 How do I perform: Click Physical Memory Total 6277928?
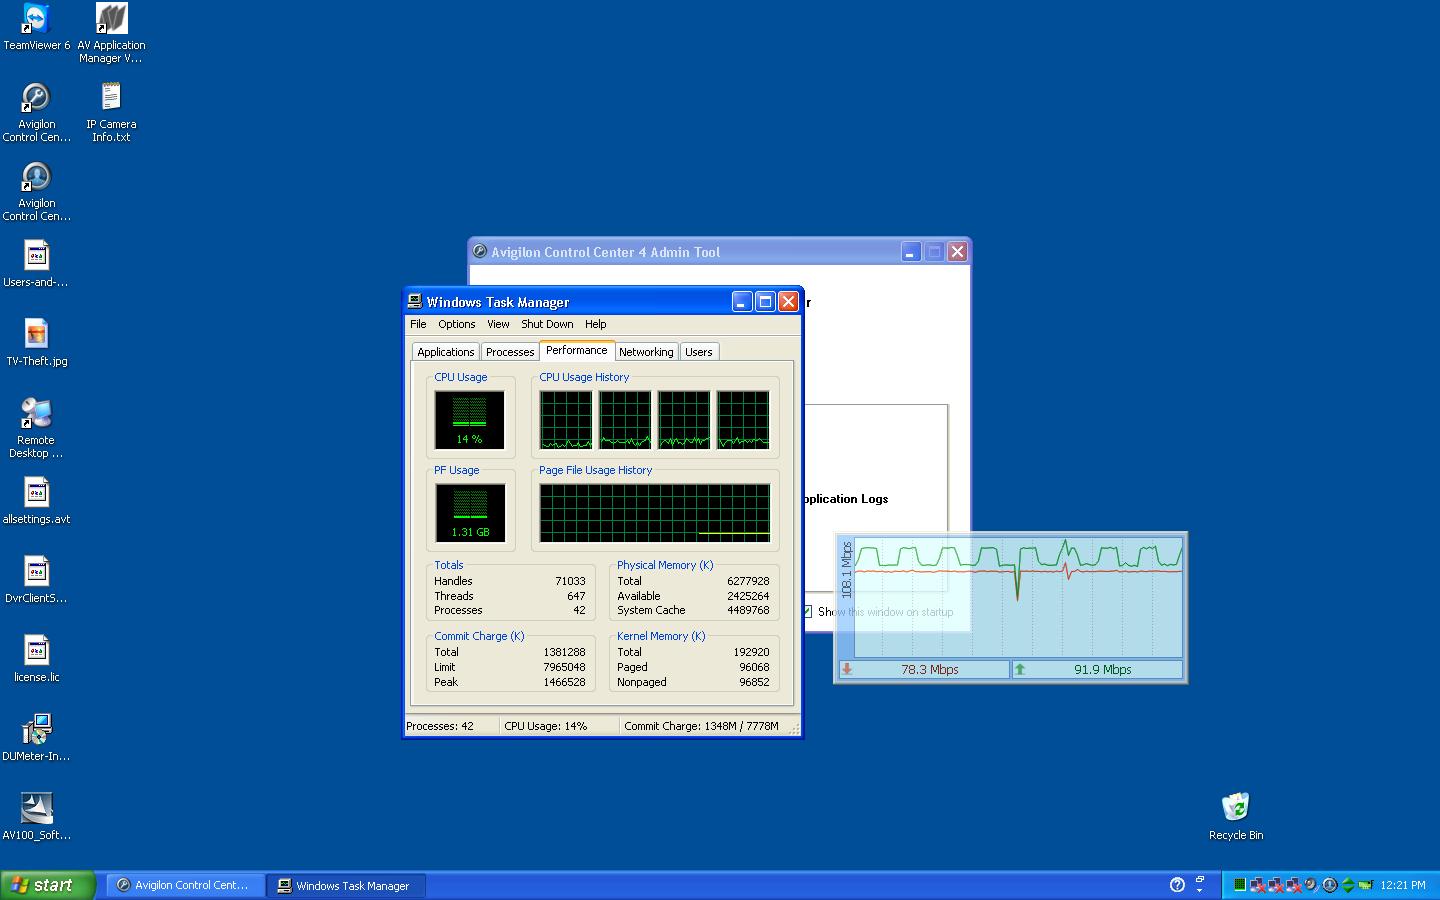pos(748,581)
